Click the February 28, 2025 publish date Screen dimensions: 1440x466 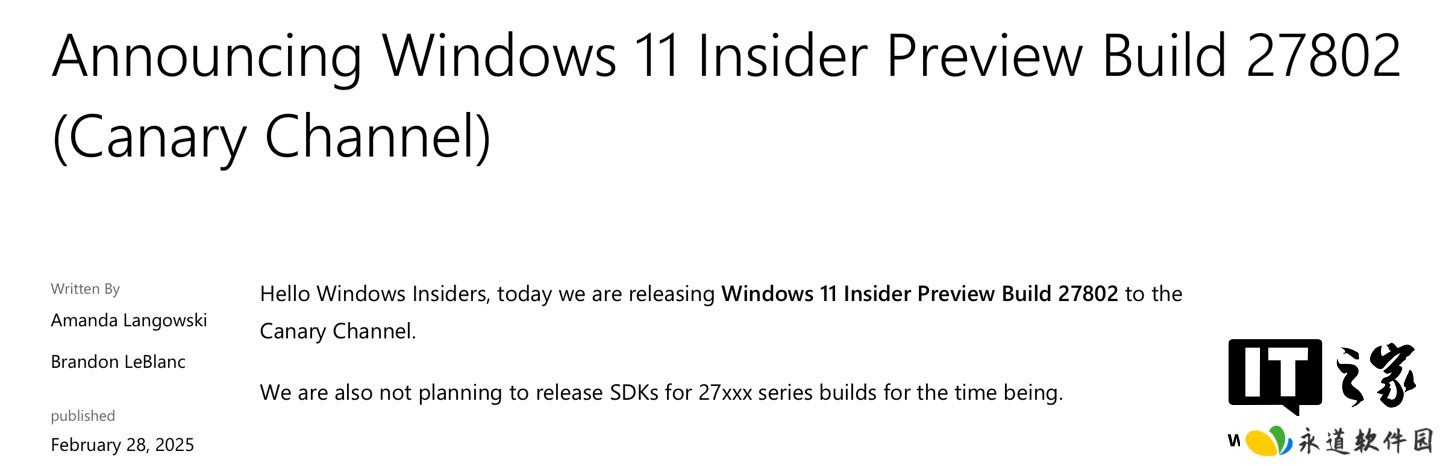pyautogui.click(x=122, y=445)
